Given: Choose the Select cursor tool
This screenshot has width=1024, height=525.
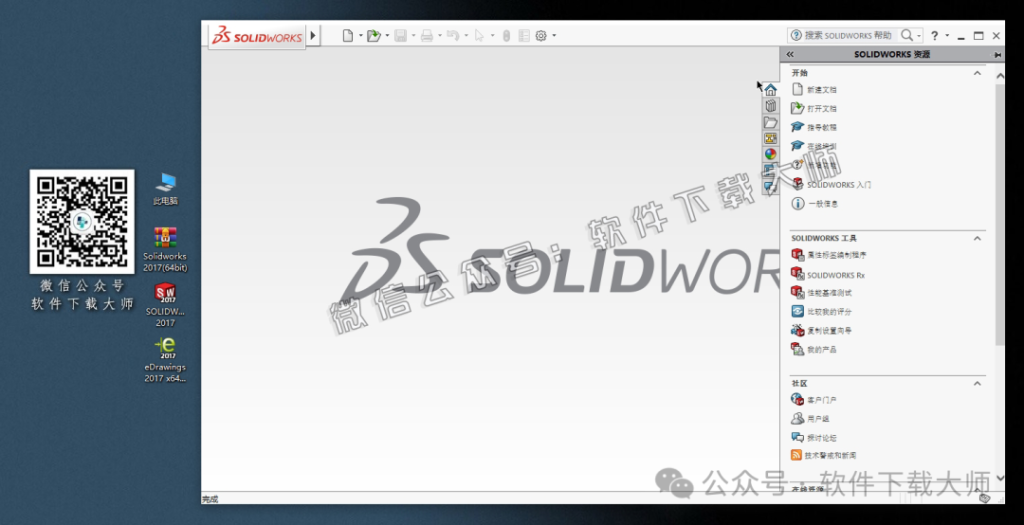Looking at the screenshot, I should 479,35.
